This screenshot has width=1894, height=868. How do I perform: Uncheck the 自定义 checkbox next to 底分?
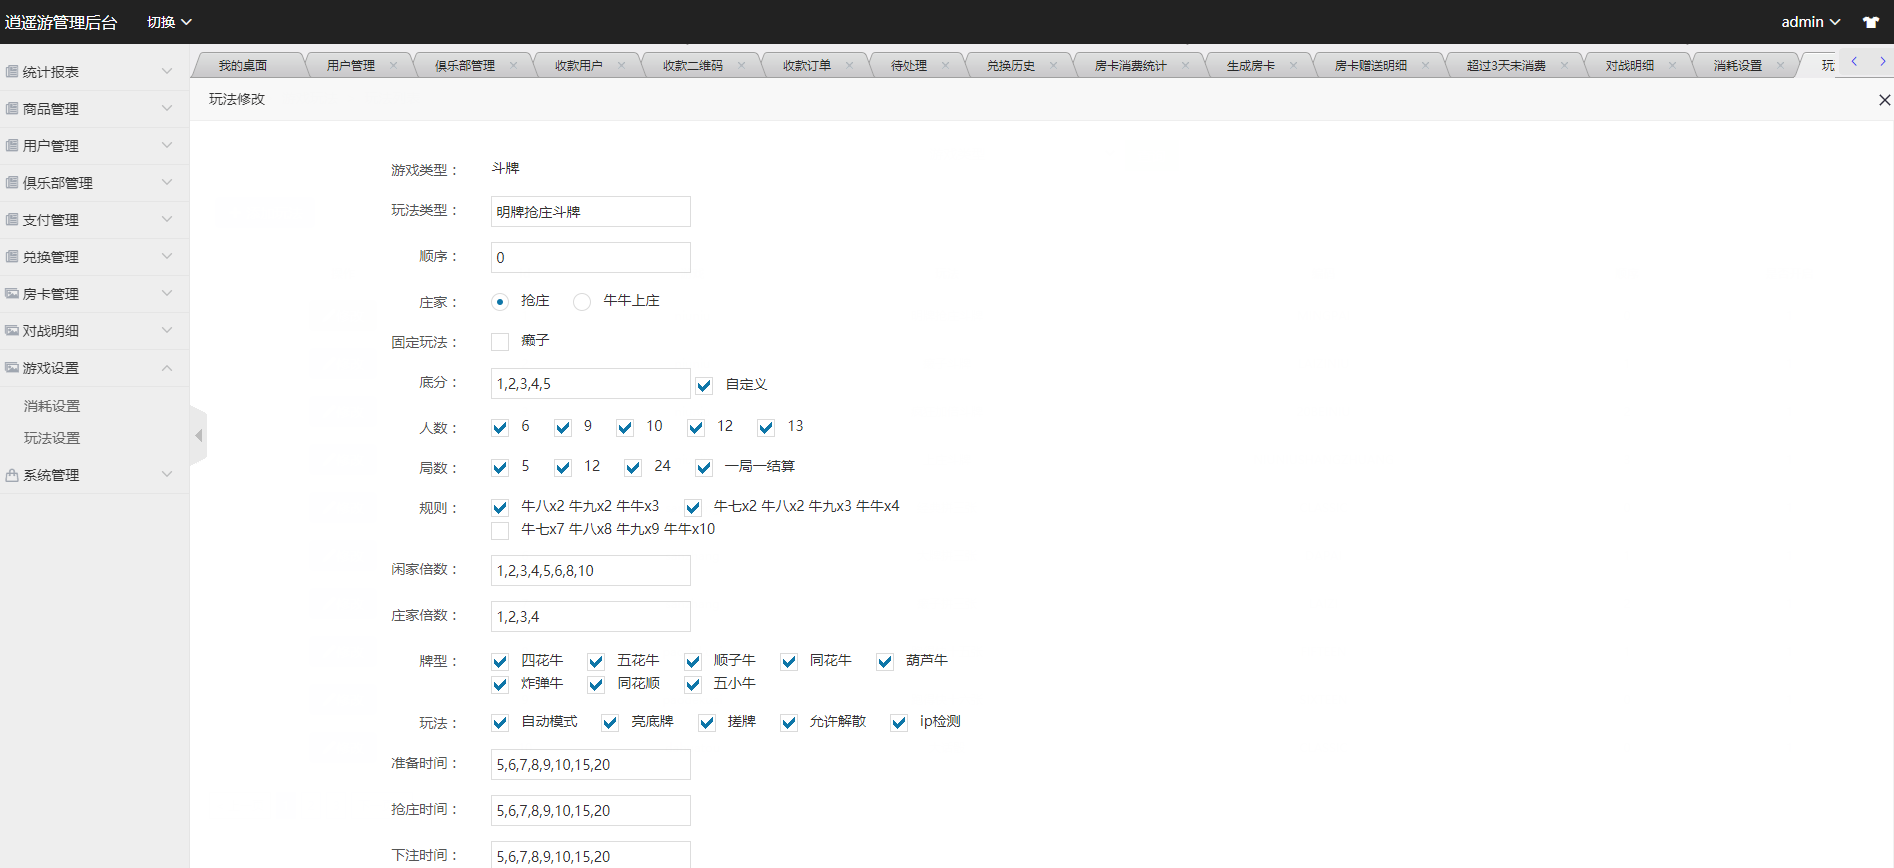[704, 385]
